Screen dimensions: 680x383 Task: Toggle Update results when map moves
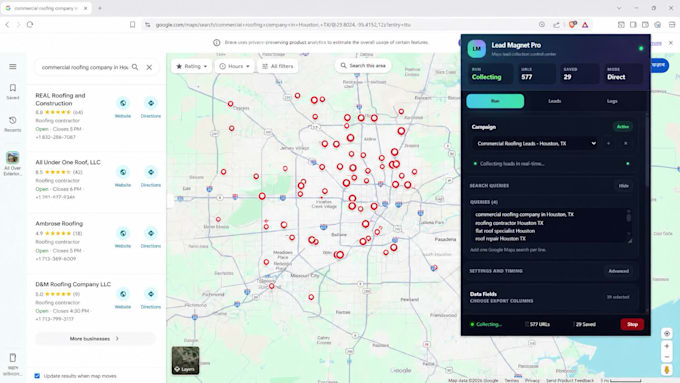37,376
